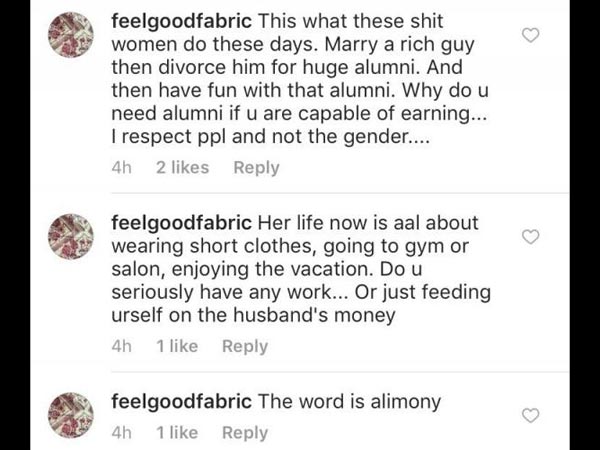600x450 pixels.
Task: Click the comment text about enjoying the vacation
Action: pos(300,270)
